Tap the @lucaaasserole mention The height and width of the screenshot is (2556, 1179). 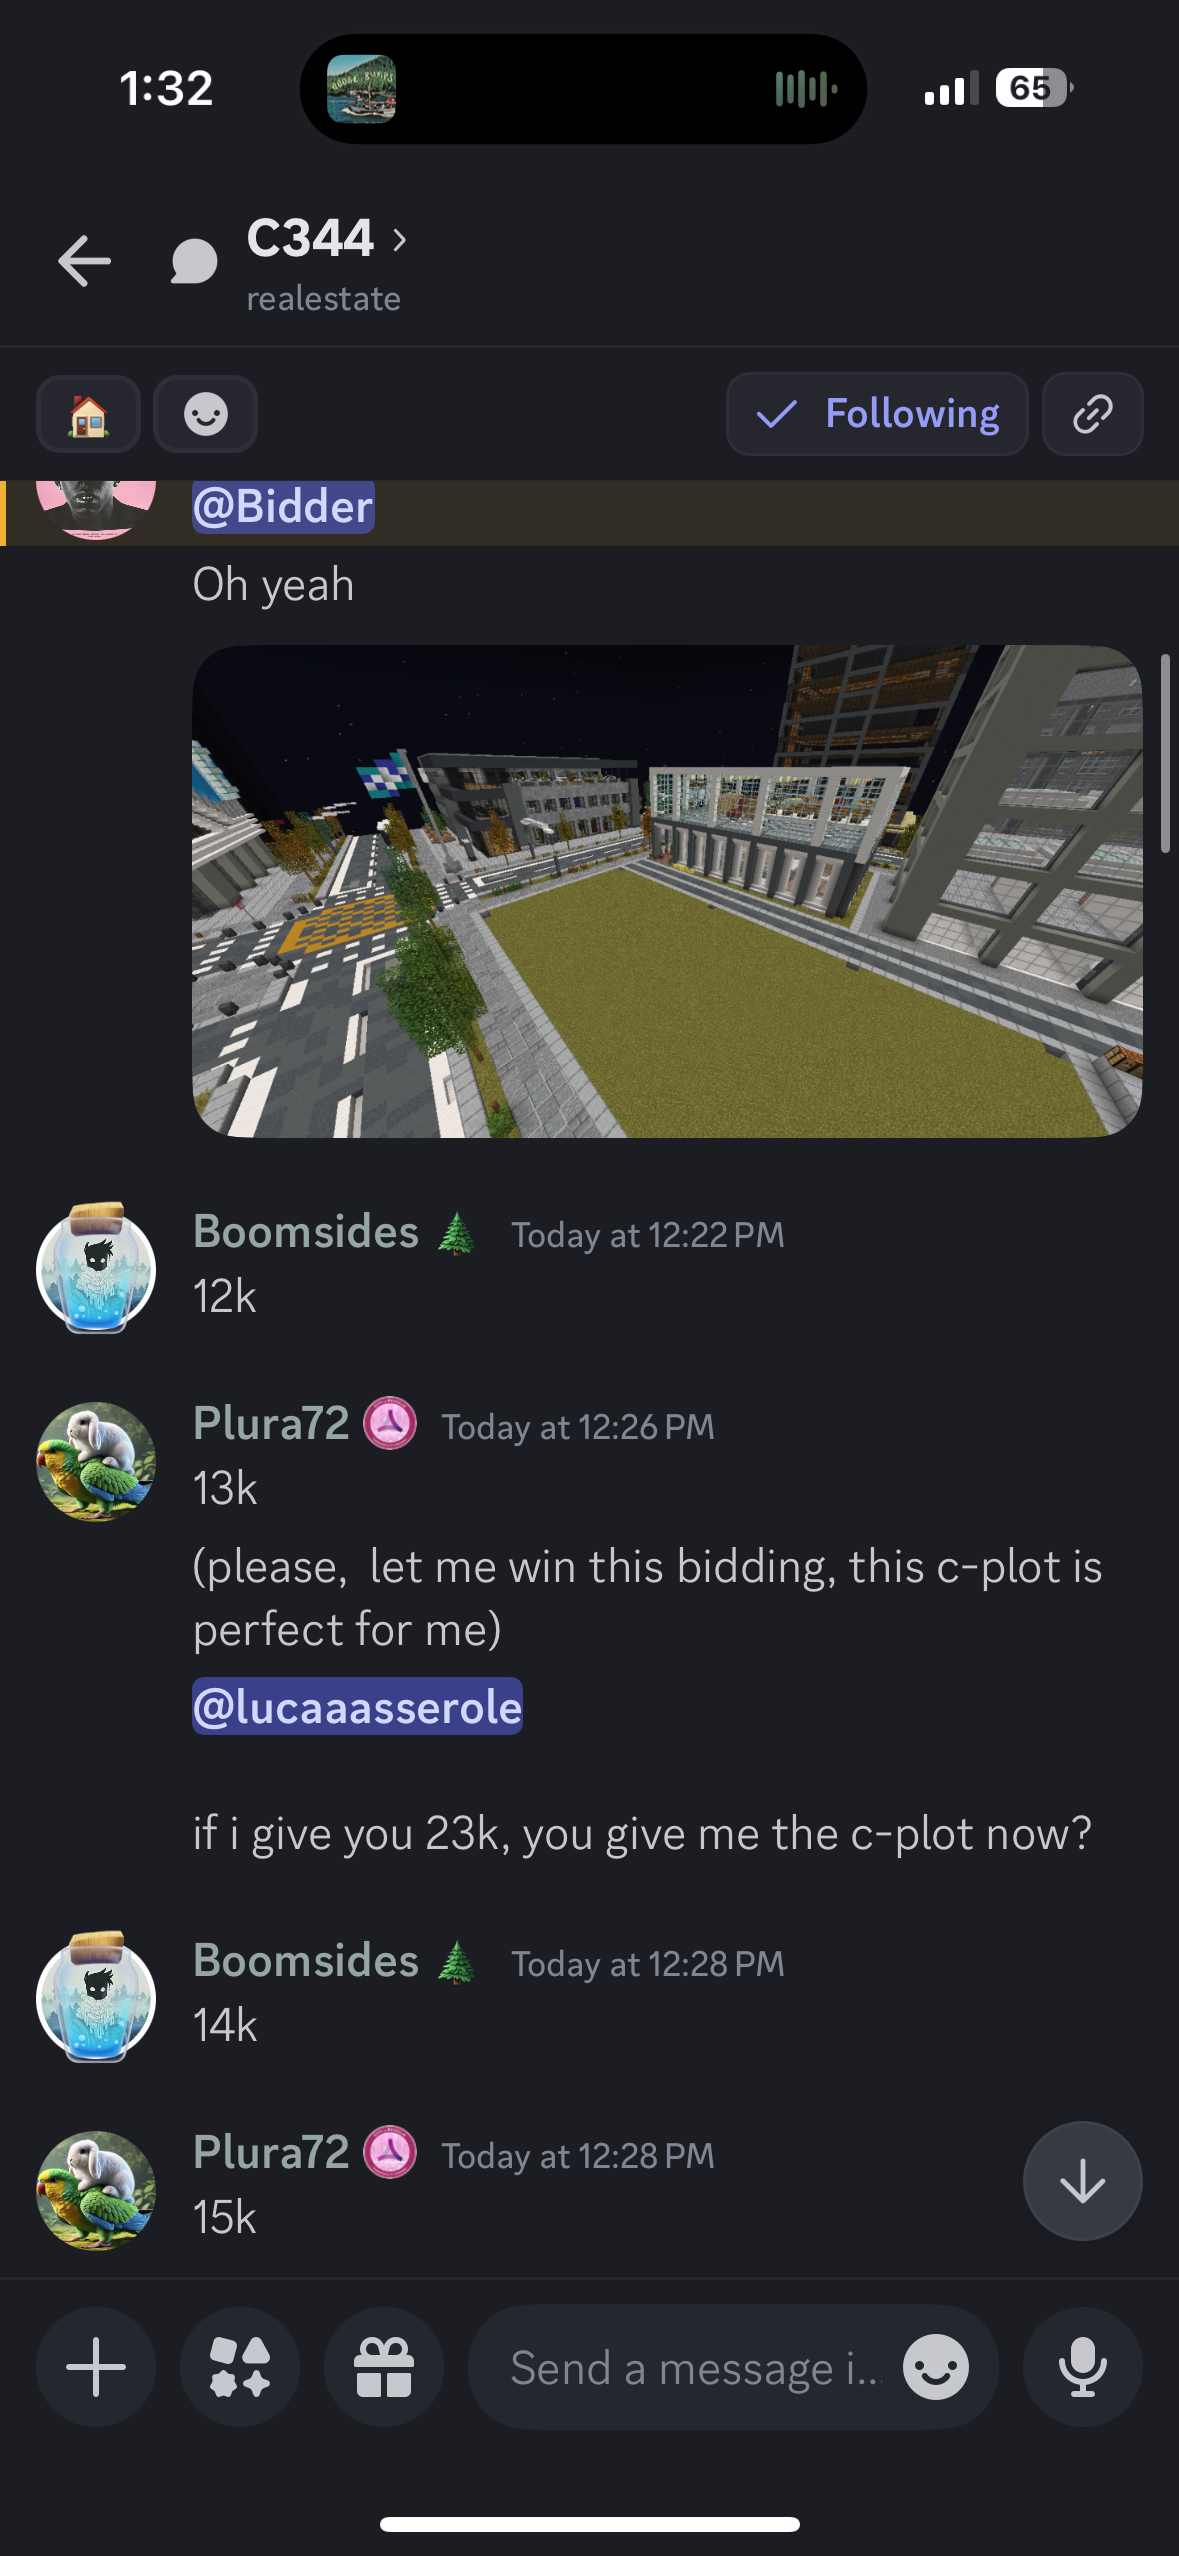357,1706
